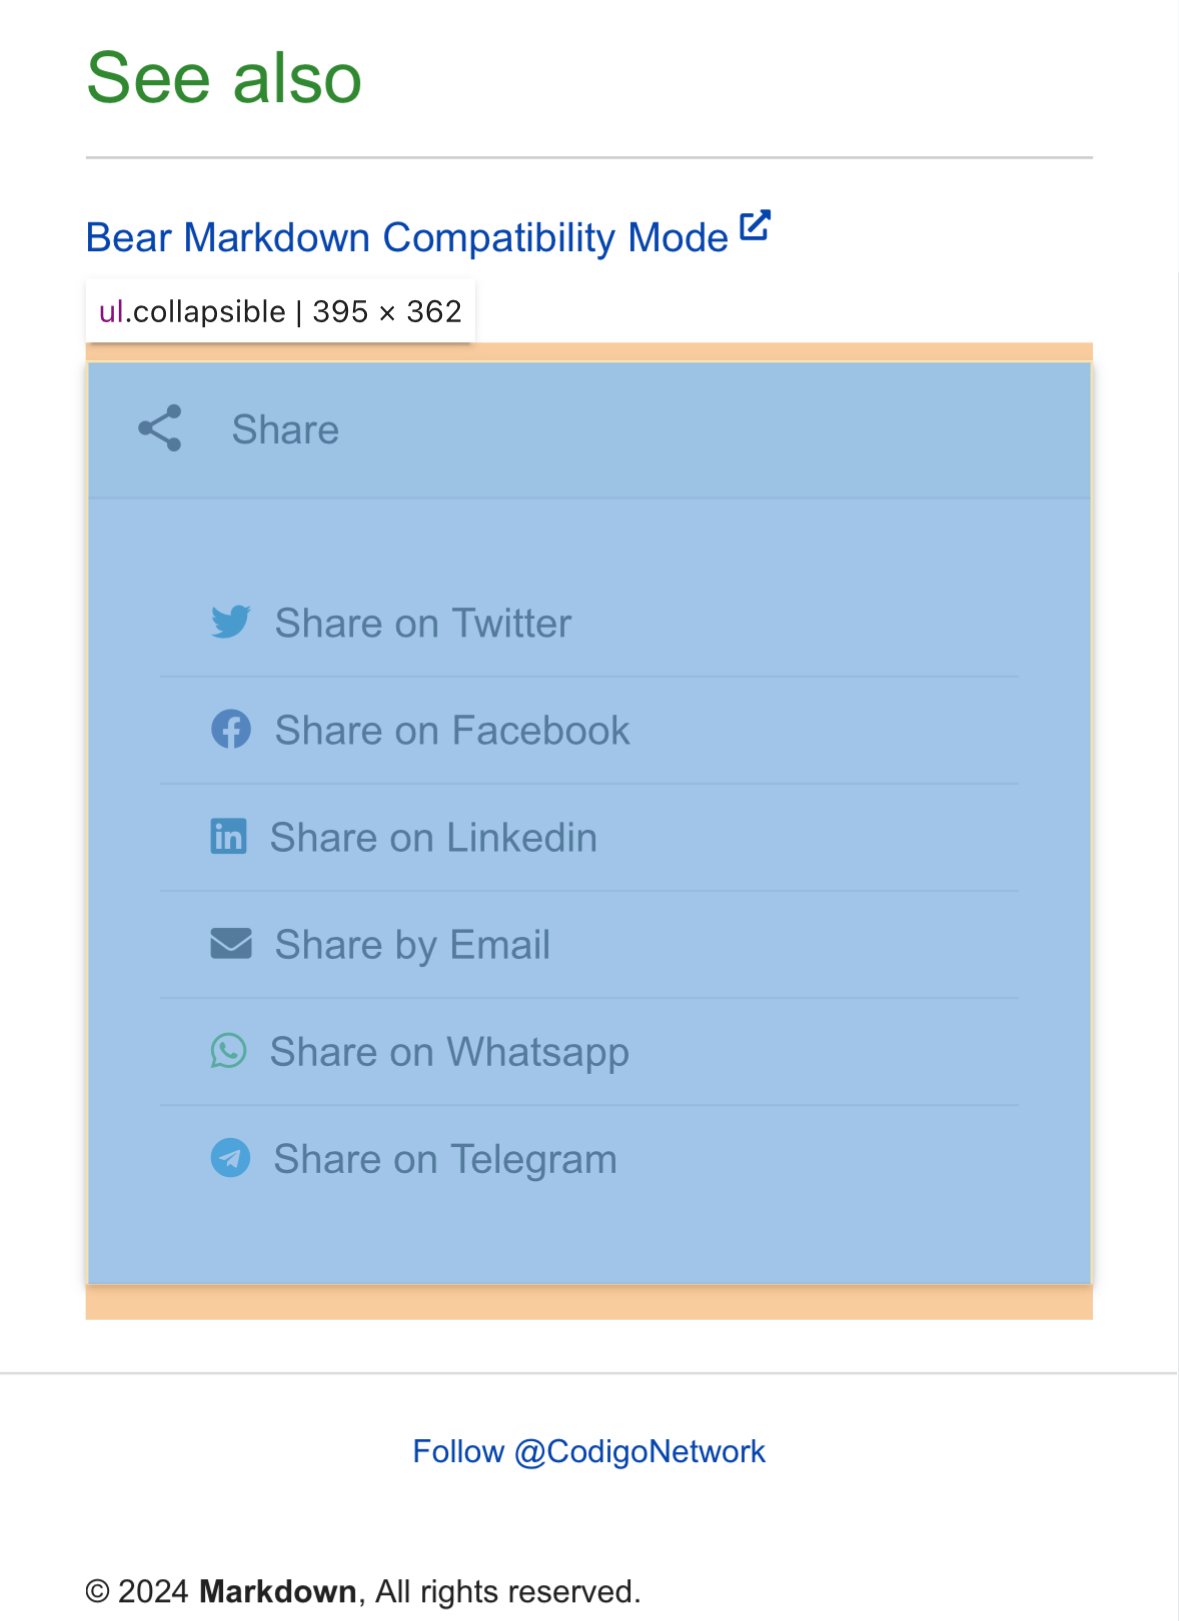Open the ul.collapsible element inspector tooltip
The height and width of the screenshot is (1621, 1179).
pos(280,310)
